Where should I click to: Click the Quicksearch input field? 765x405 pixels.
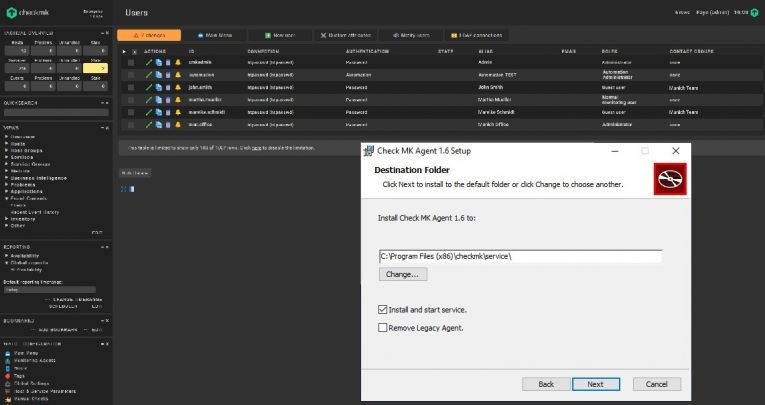[x=56, y=112]
